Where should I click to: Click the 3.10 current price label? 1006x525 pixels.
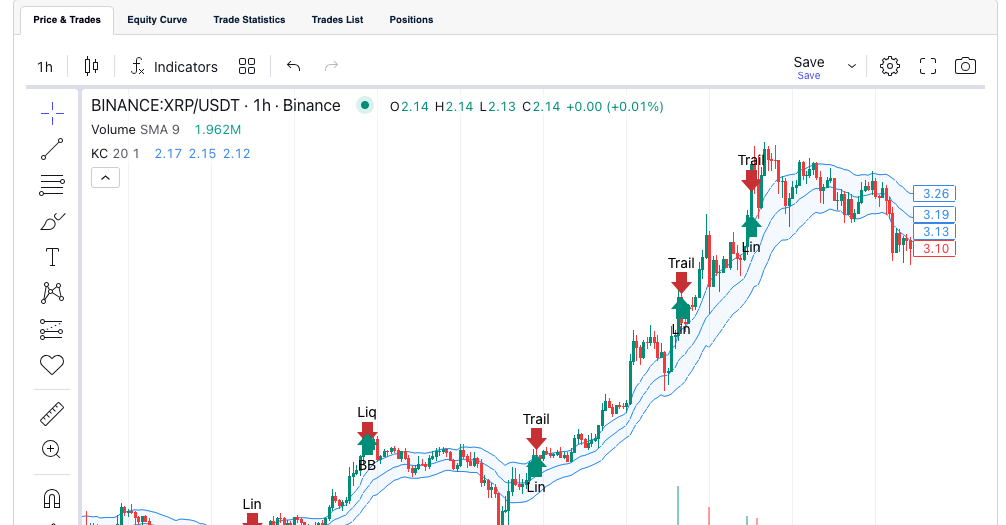point(935,249)
